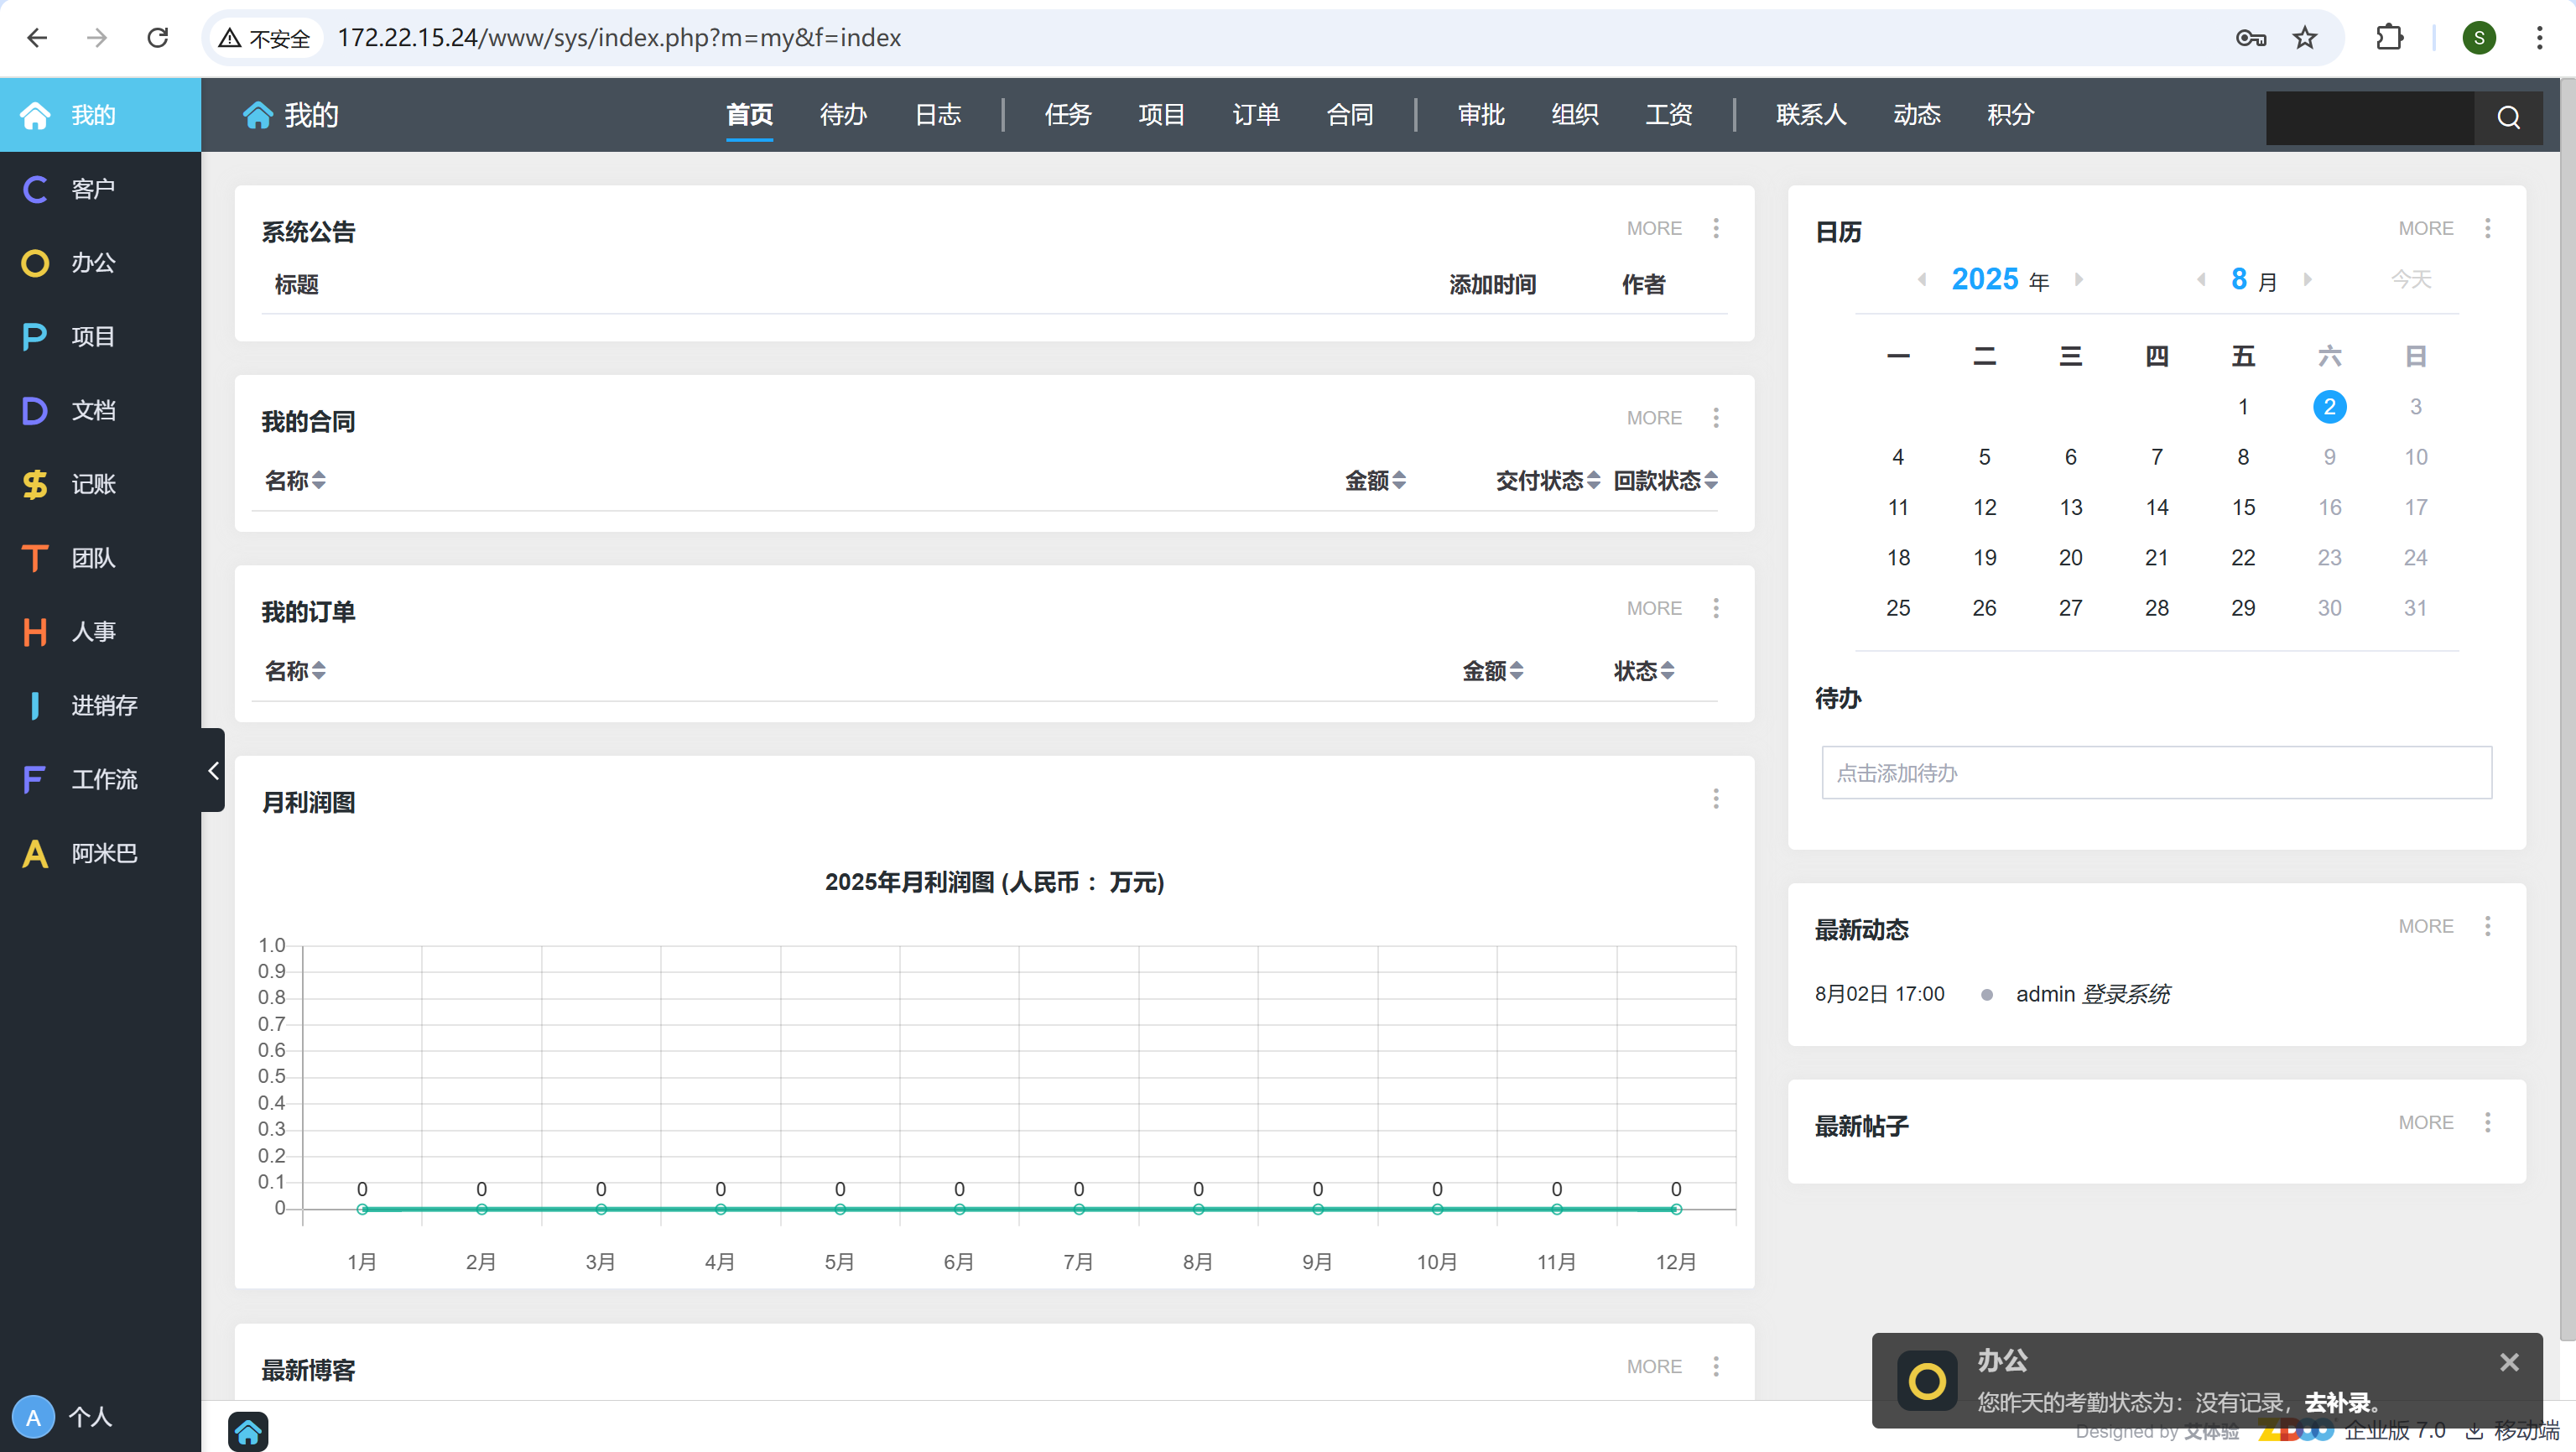Click MORE in 我的合同 panel
The width and height of the screenshot is (2576, 1452).
[x=1654, y=418]
